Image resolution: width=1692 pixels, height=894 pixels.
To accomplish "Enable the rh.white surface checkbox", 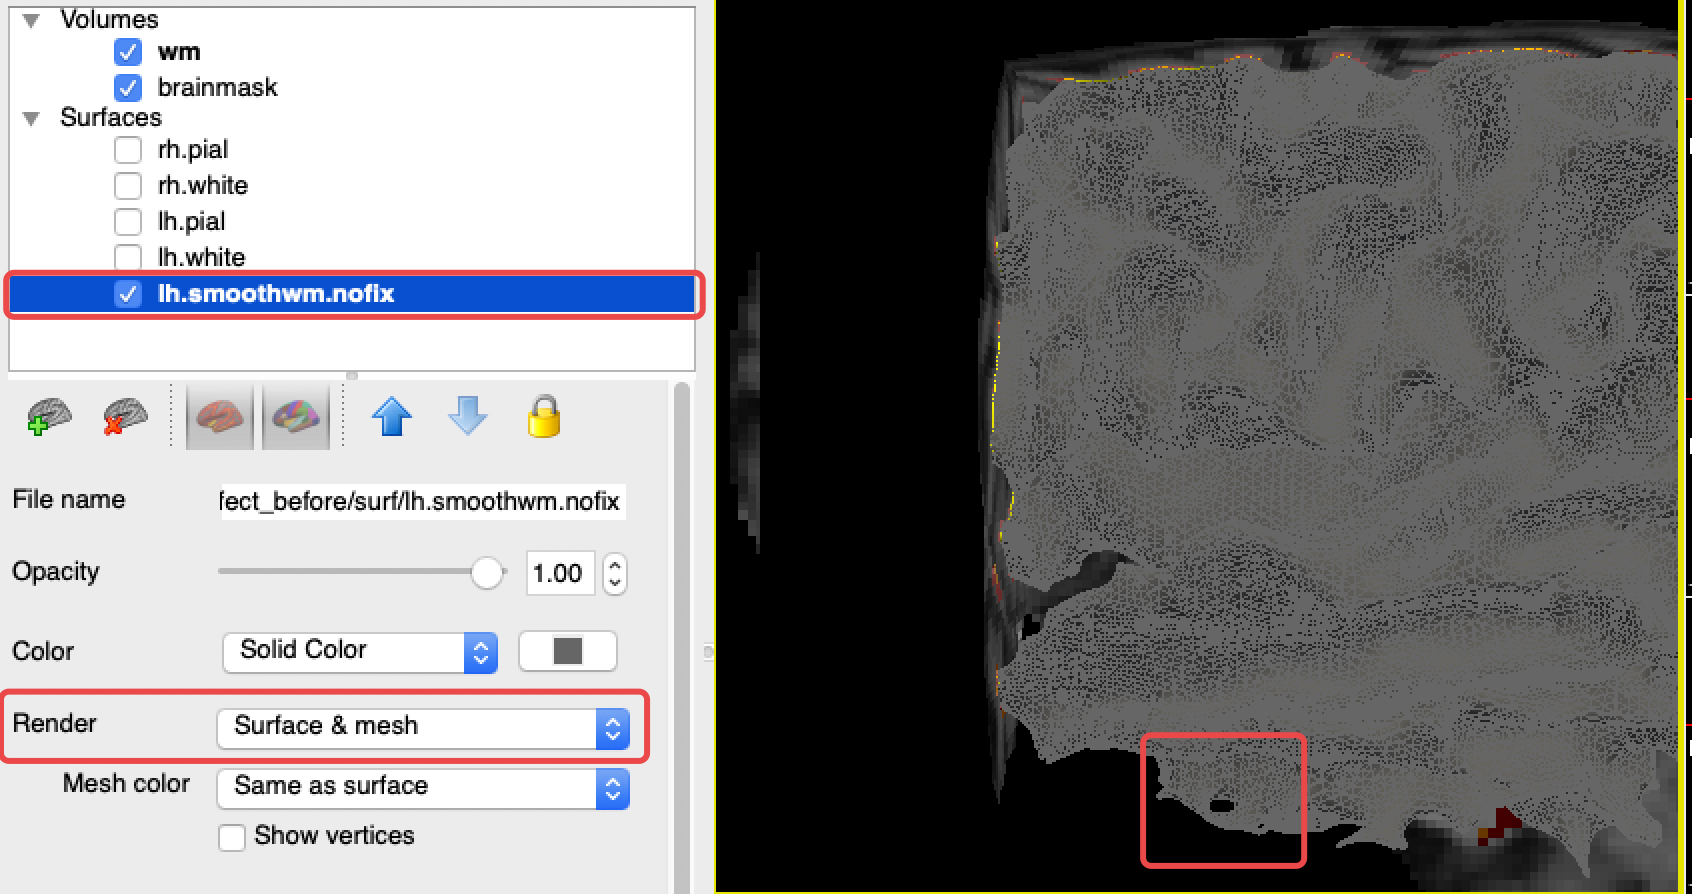I will (128, 186).
